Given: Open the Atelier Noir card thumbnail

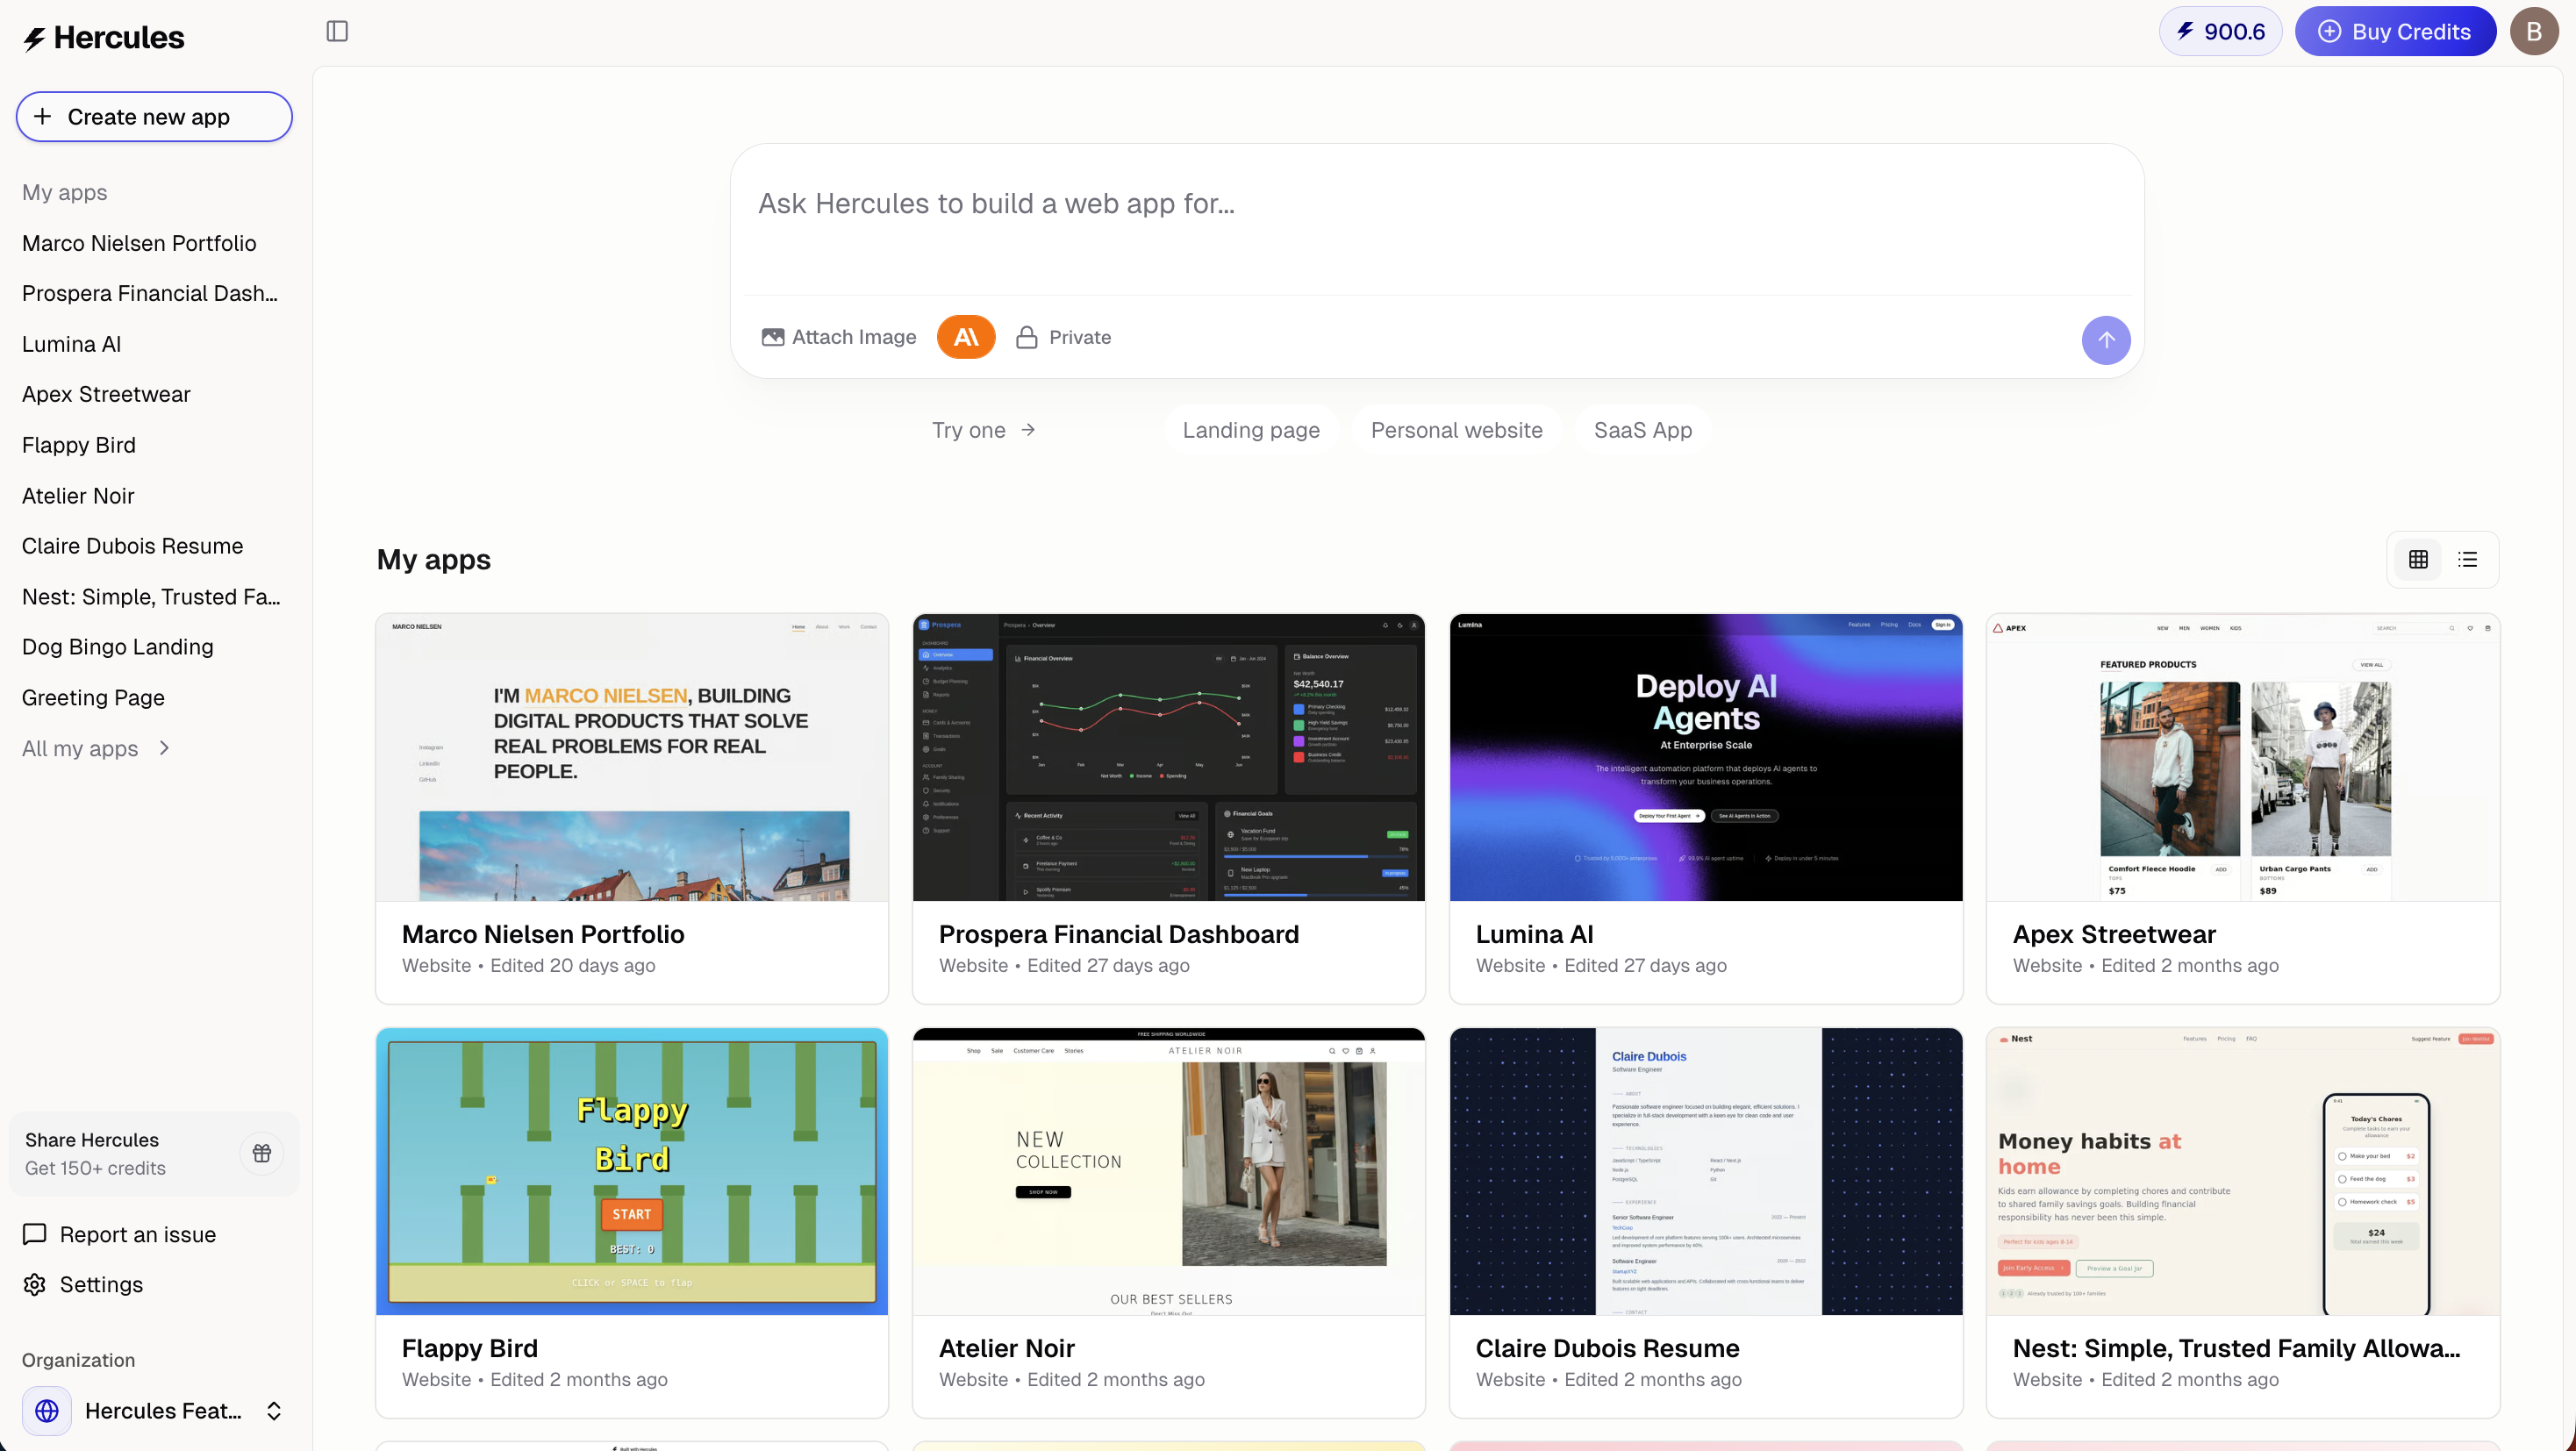Looking at the screenshot, I should (x=1169, y=1171).
